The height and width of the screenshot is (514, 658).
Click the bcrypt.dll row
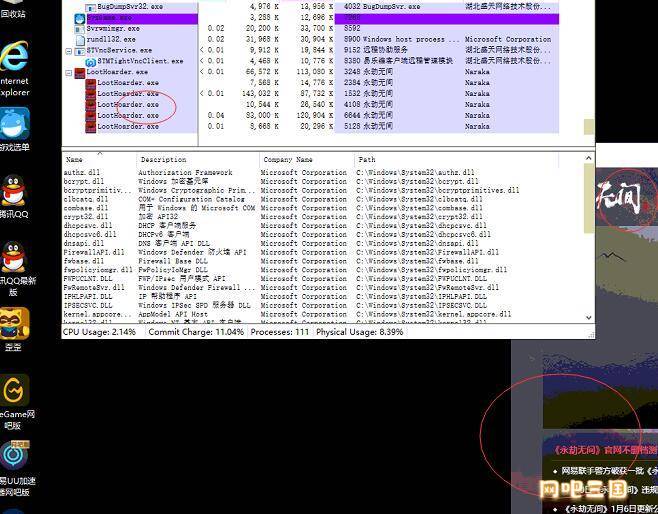pos(311,181)
